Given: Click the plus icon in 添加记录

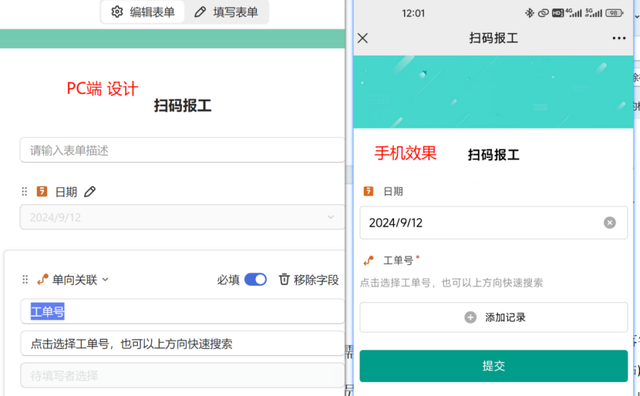Looking at the screenshot, I should 470,317.
